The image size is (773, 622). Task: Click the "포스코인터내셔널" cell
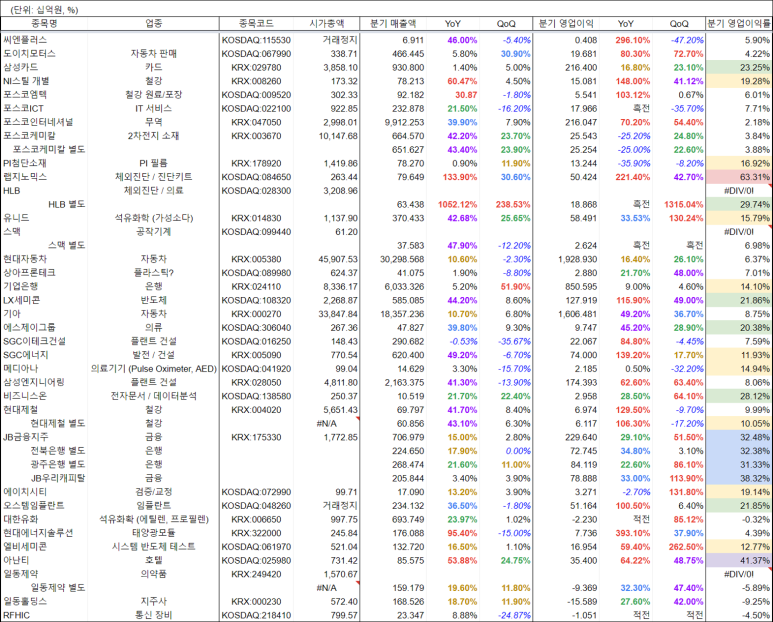click(38, 122)
